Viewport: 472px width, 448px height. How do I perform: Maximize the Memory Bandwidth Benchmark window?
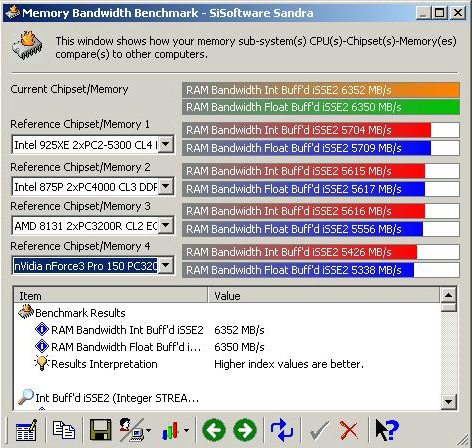coord(440,13)
